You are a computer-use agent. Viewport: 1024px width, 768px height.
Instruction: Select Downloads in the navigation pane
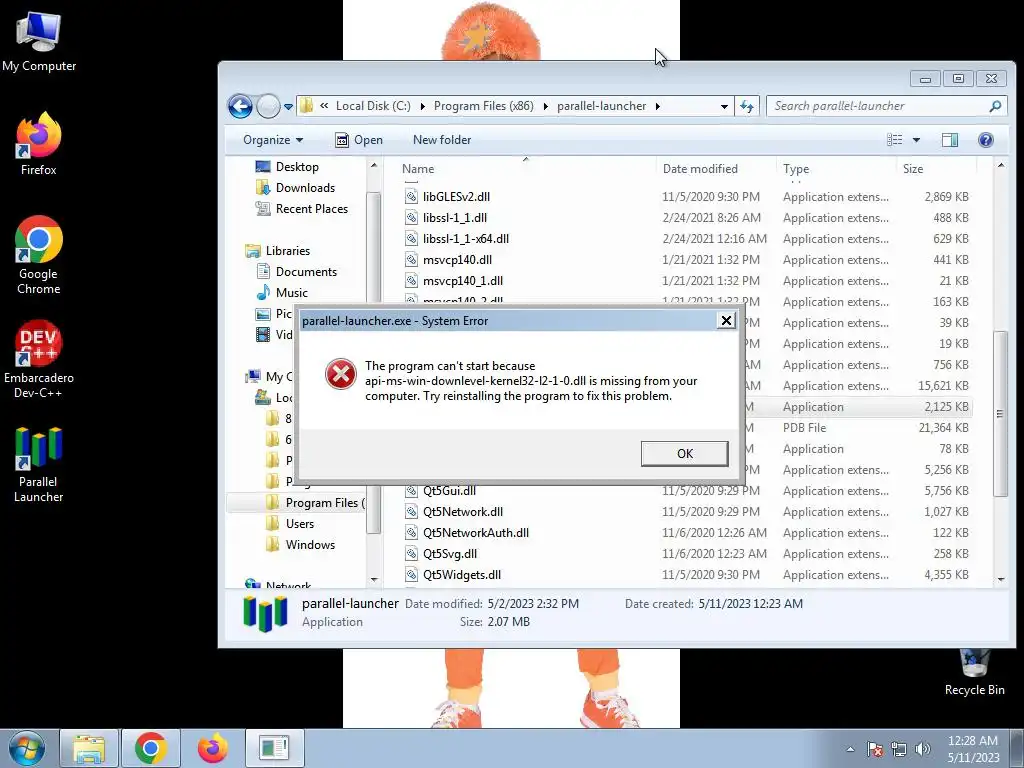tap(295, 187)
